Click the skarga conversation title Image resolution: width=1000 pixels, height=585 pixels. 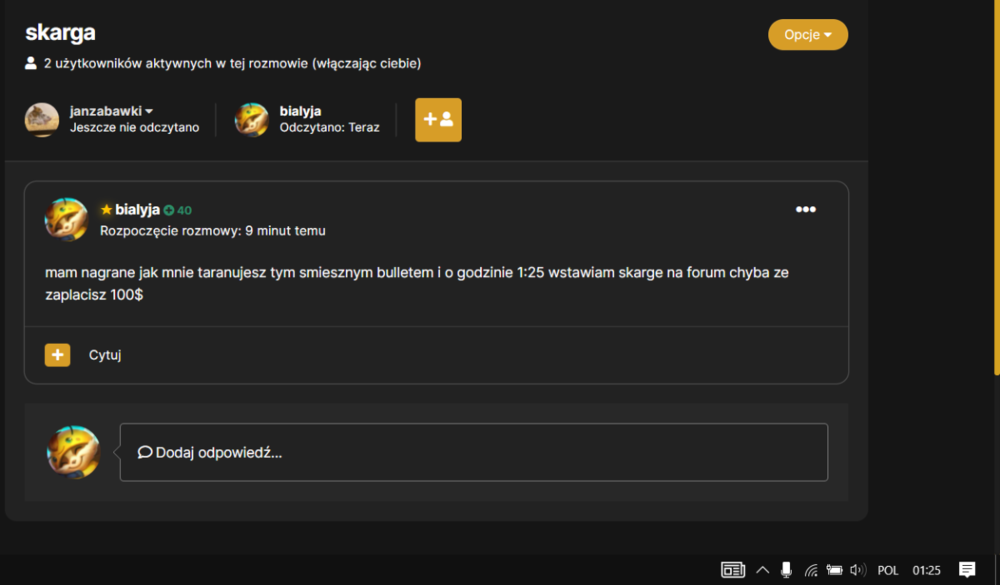[60, 33]
